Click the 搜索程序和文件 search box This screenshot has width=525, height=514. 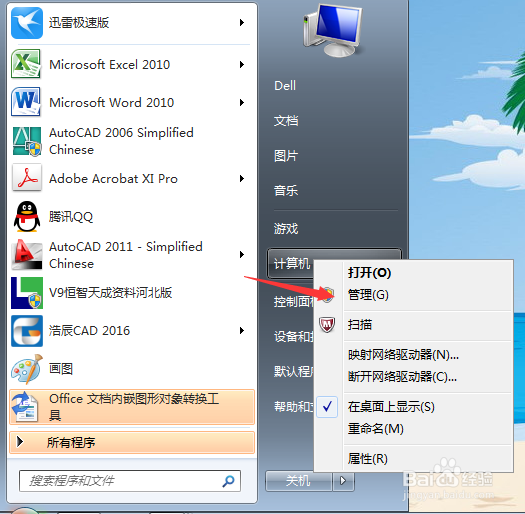[130, 481]
